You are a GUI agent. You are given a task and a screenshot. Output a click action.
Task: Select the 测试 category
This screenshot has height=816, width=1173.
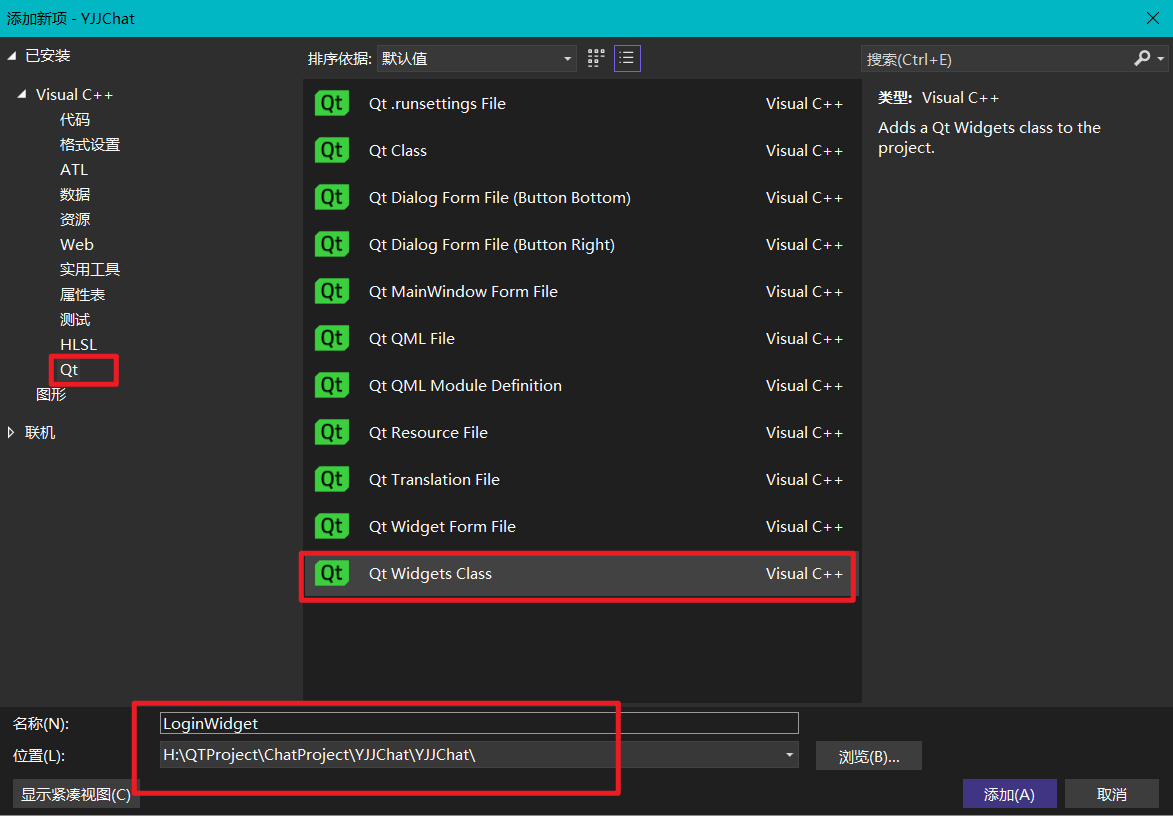(x=75, y=319)
